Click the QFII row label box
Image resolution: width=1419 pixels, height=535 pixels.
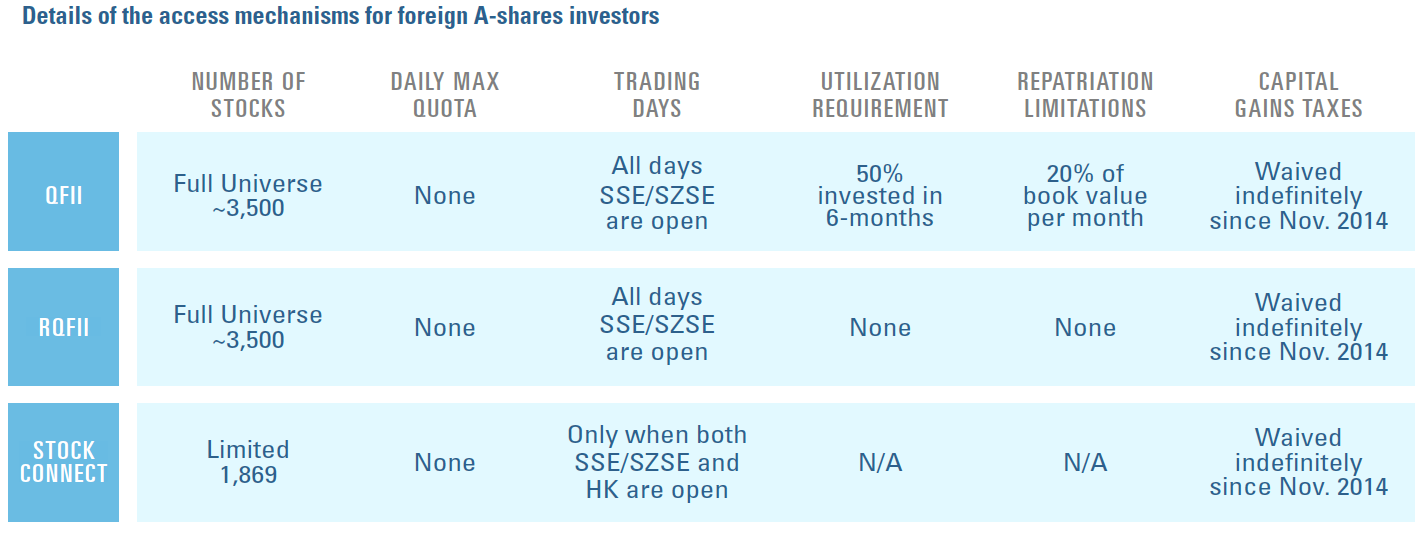[63, 191]
